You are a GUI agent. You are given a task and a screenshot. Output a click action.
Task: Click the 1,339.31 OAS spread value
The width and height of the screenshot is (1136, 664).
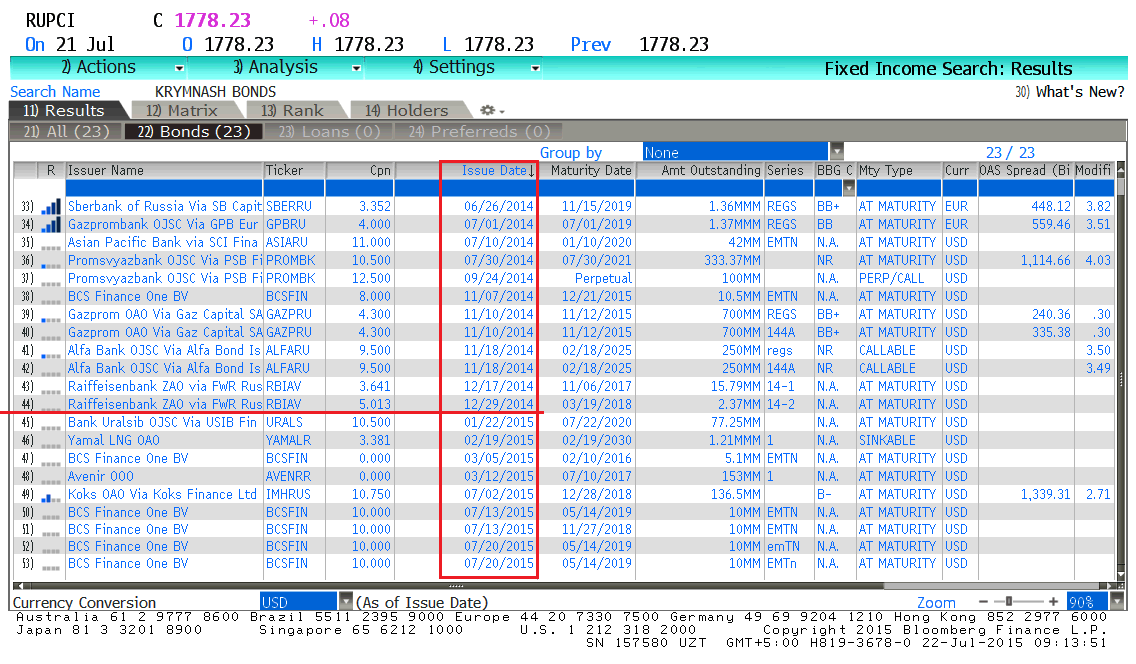coord(1045,495)
